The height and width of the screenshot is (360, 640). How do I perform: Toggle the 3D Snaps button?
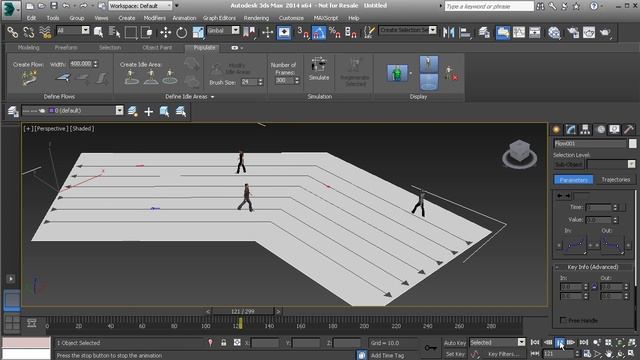302,32
